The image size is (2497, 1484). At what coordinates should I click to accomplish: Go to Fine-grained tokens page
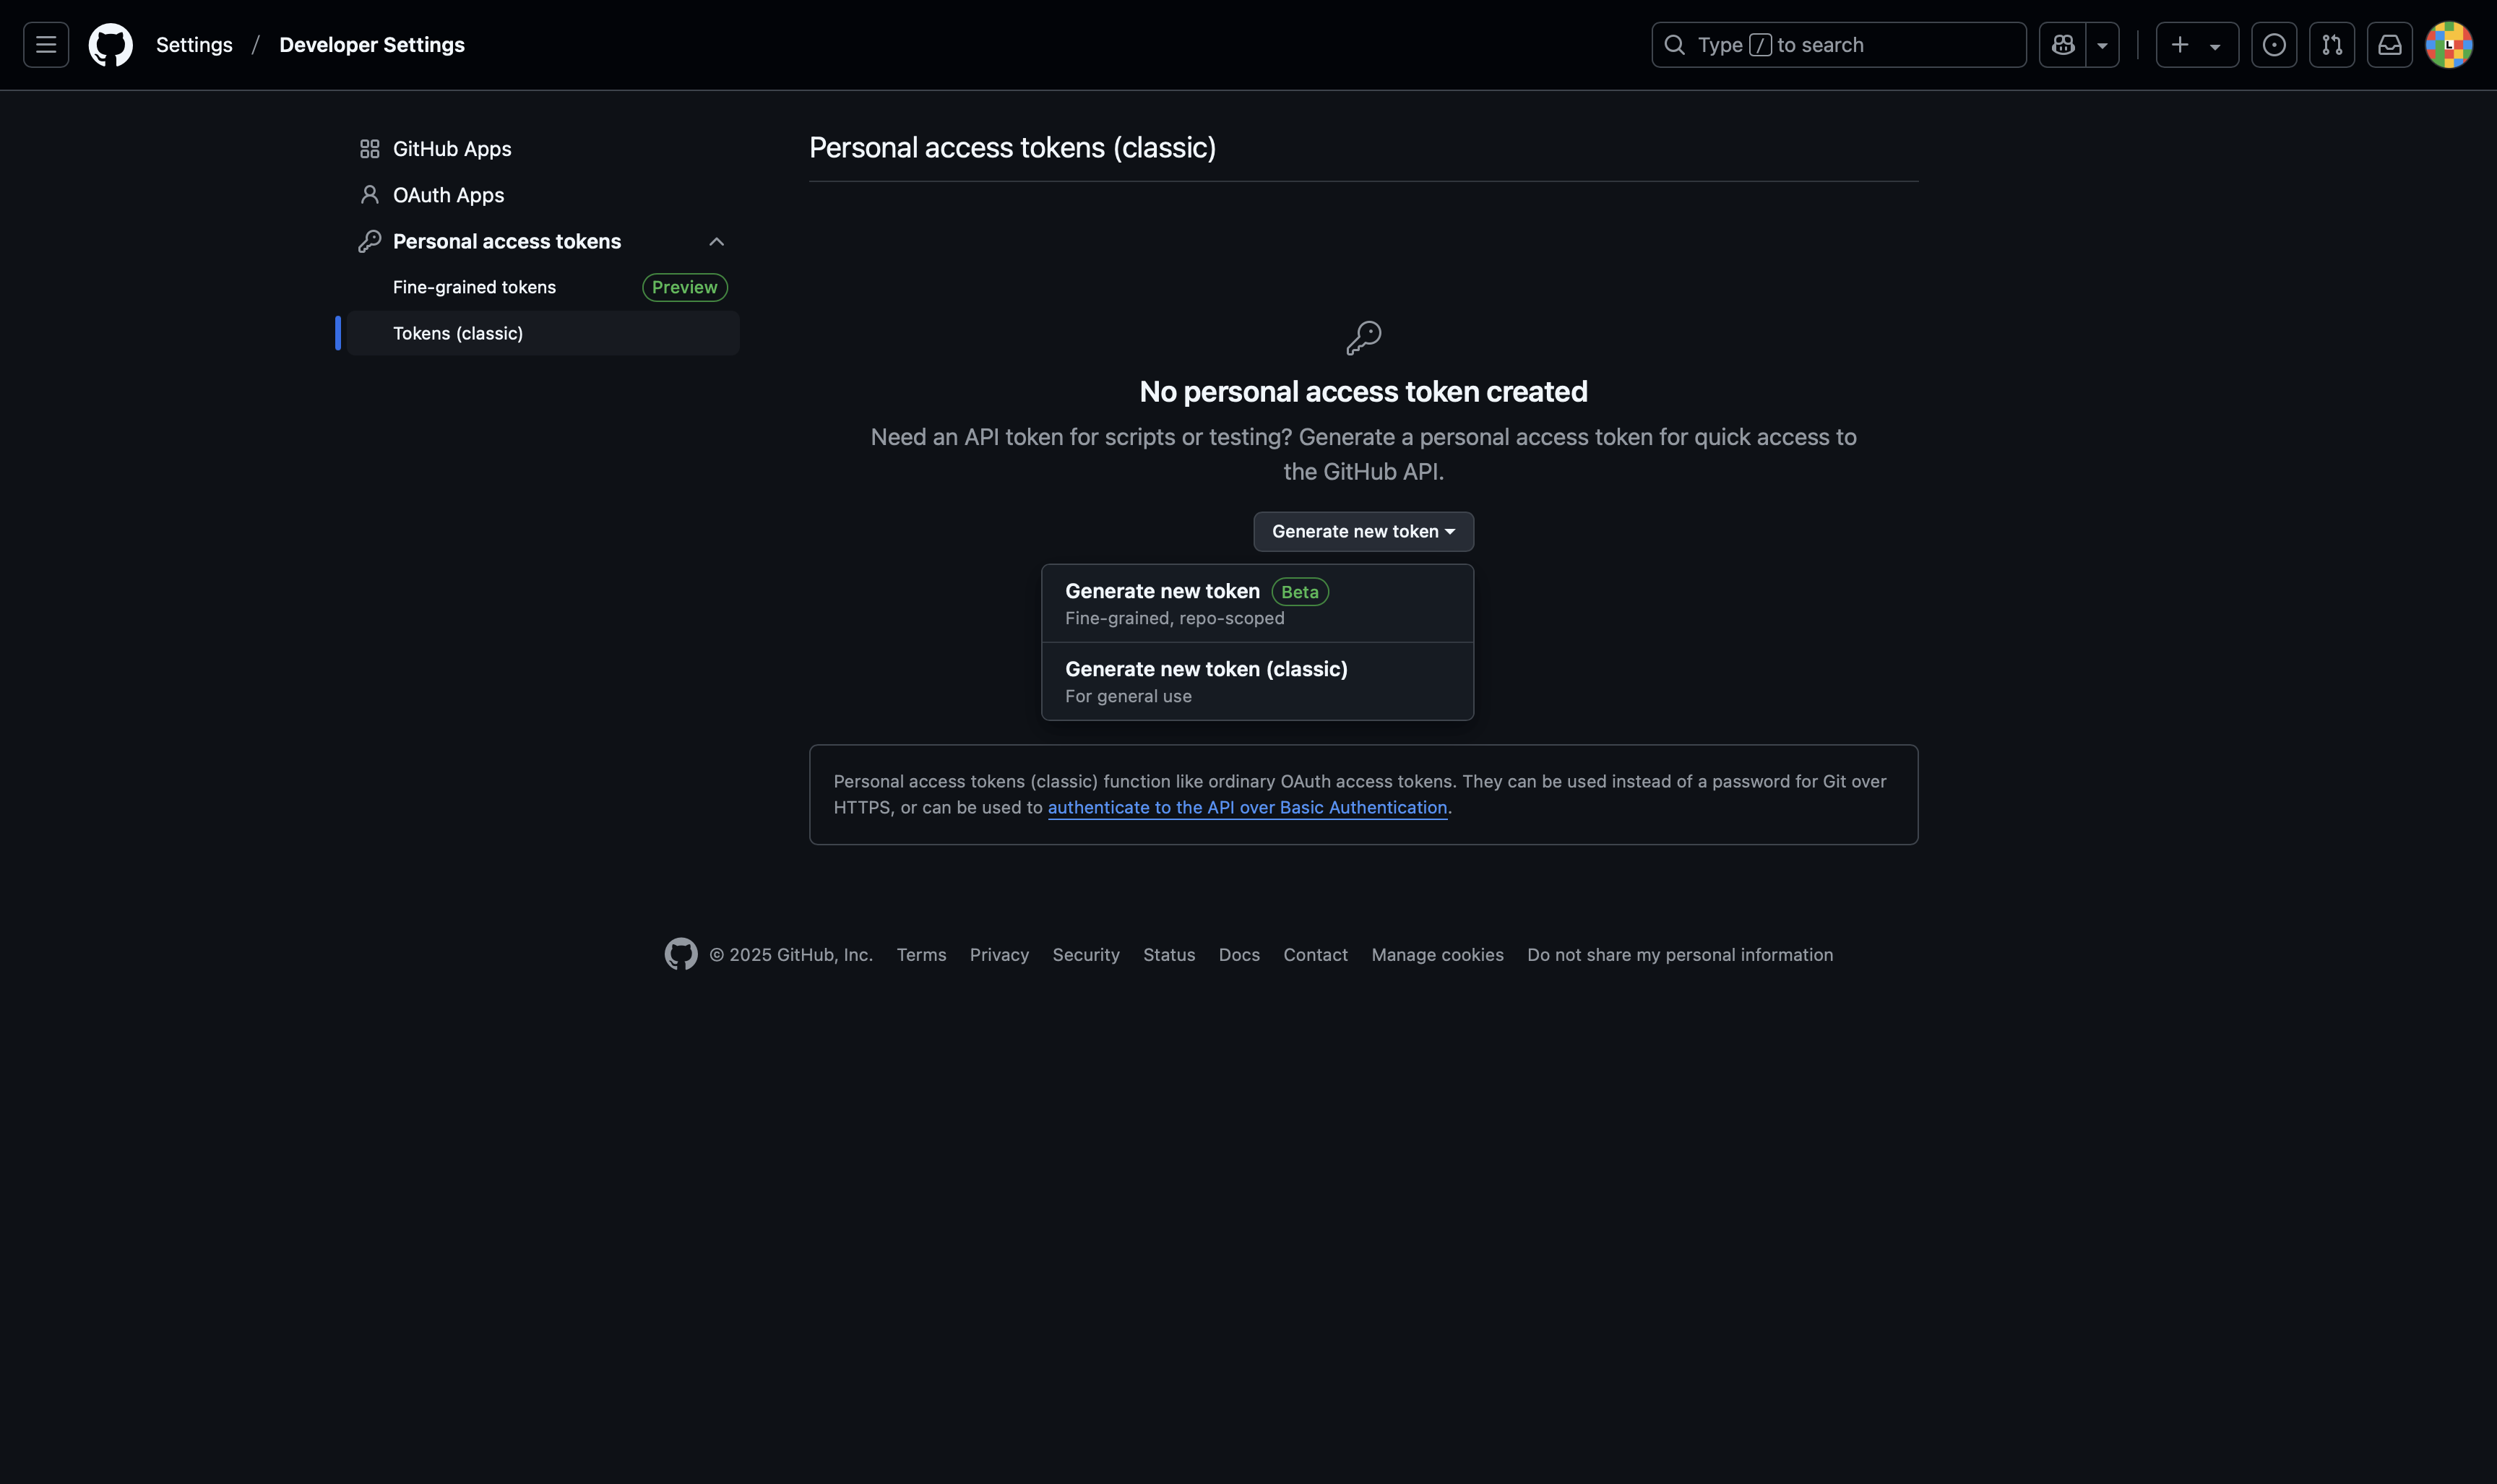tap(474, 287)
